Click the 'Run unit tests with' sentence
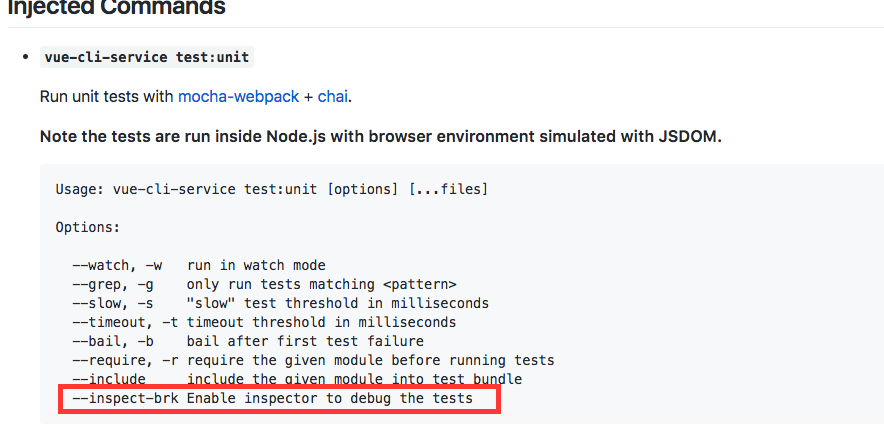 pyautogui.click(x=107, y=97)
